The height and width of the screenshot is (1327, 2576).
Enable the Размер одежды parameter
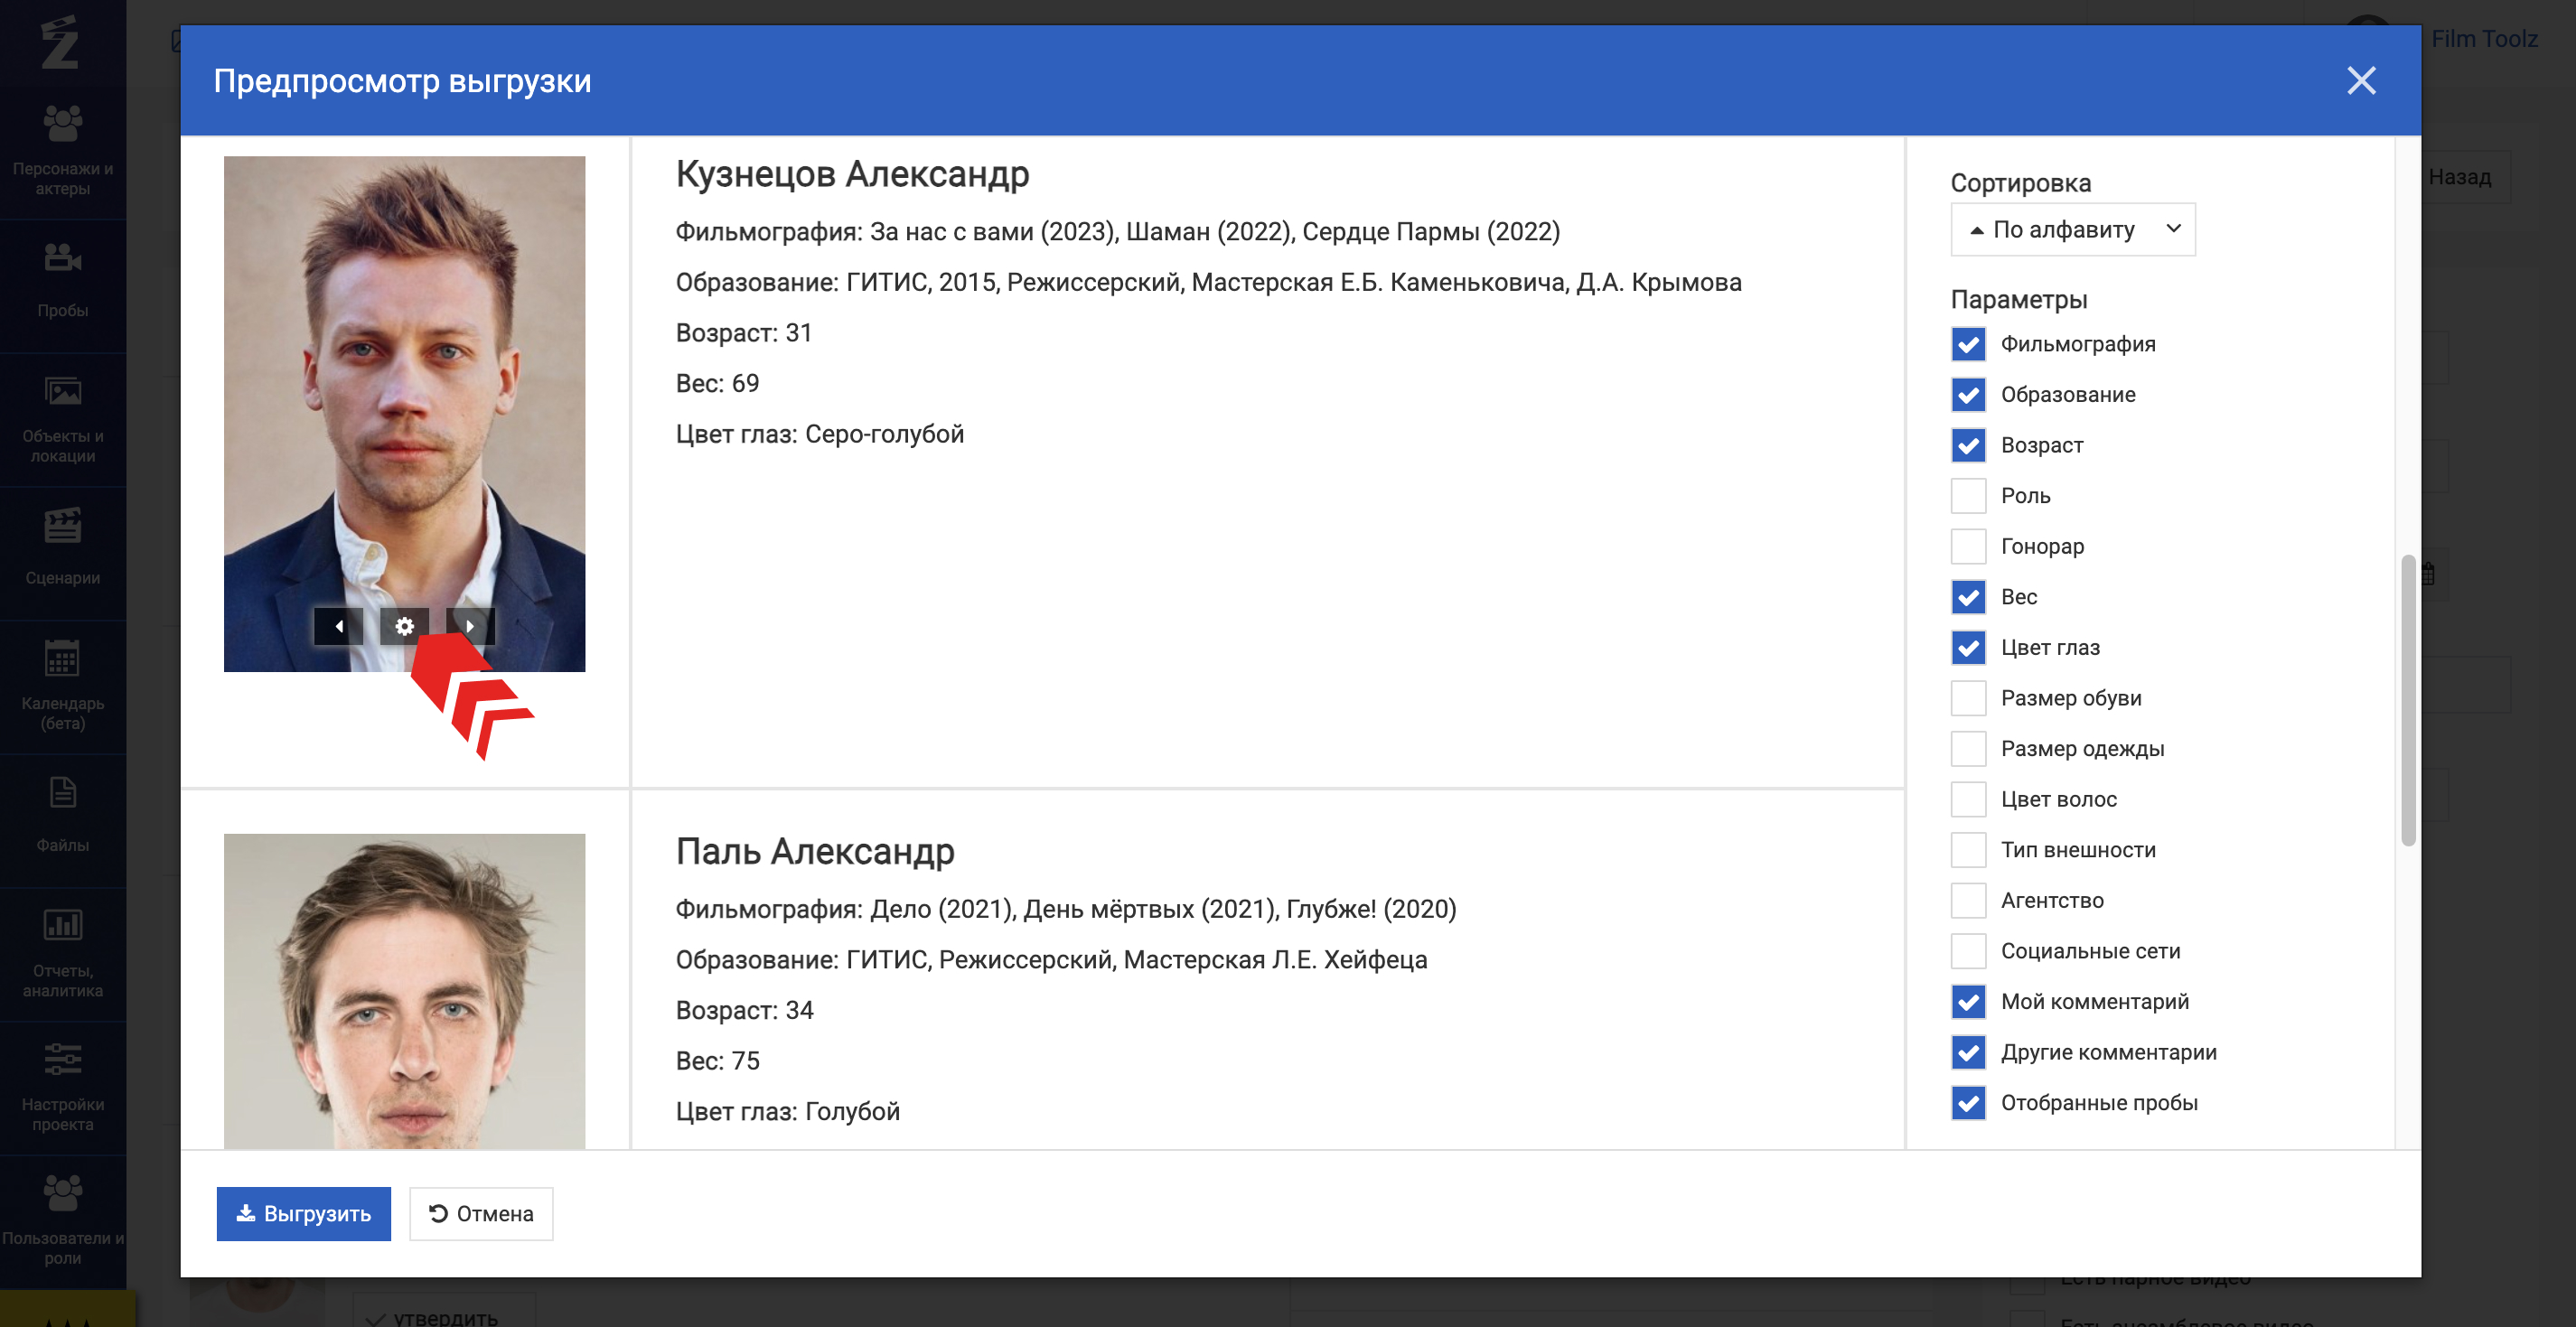tap(1968, 749)
